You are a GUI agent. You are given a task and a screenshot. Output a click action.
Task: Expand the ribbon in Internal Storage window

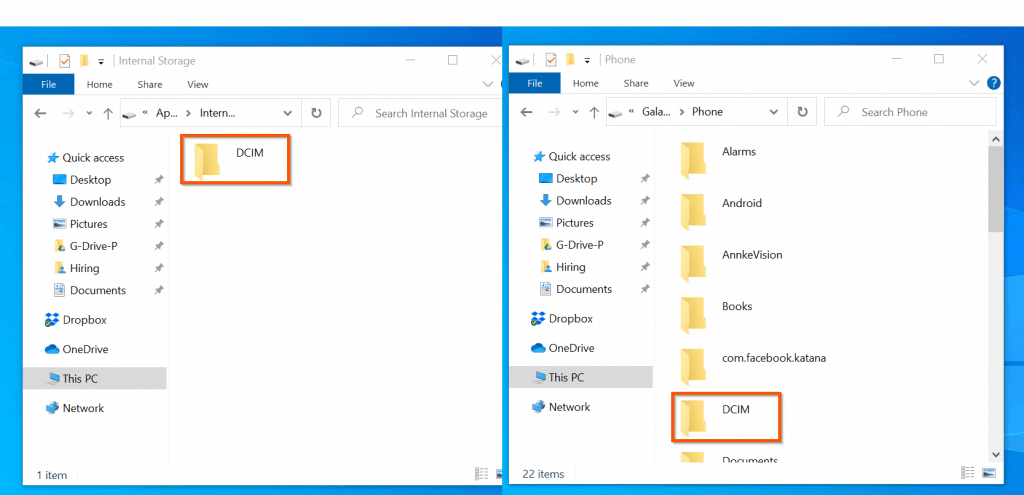tap(487, 84)
